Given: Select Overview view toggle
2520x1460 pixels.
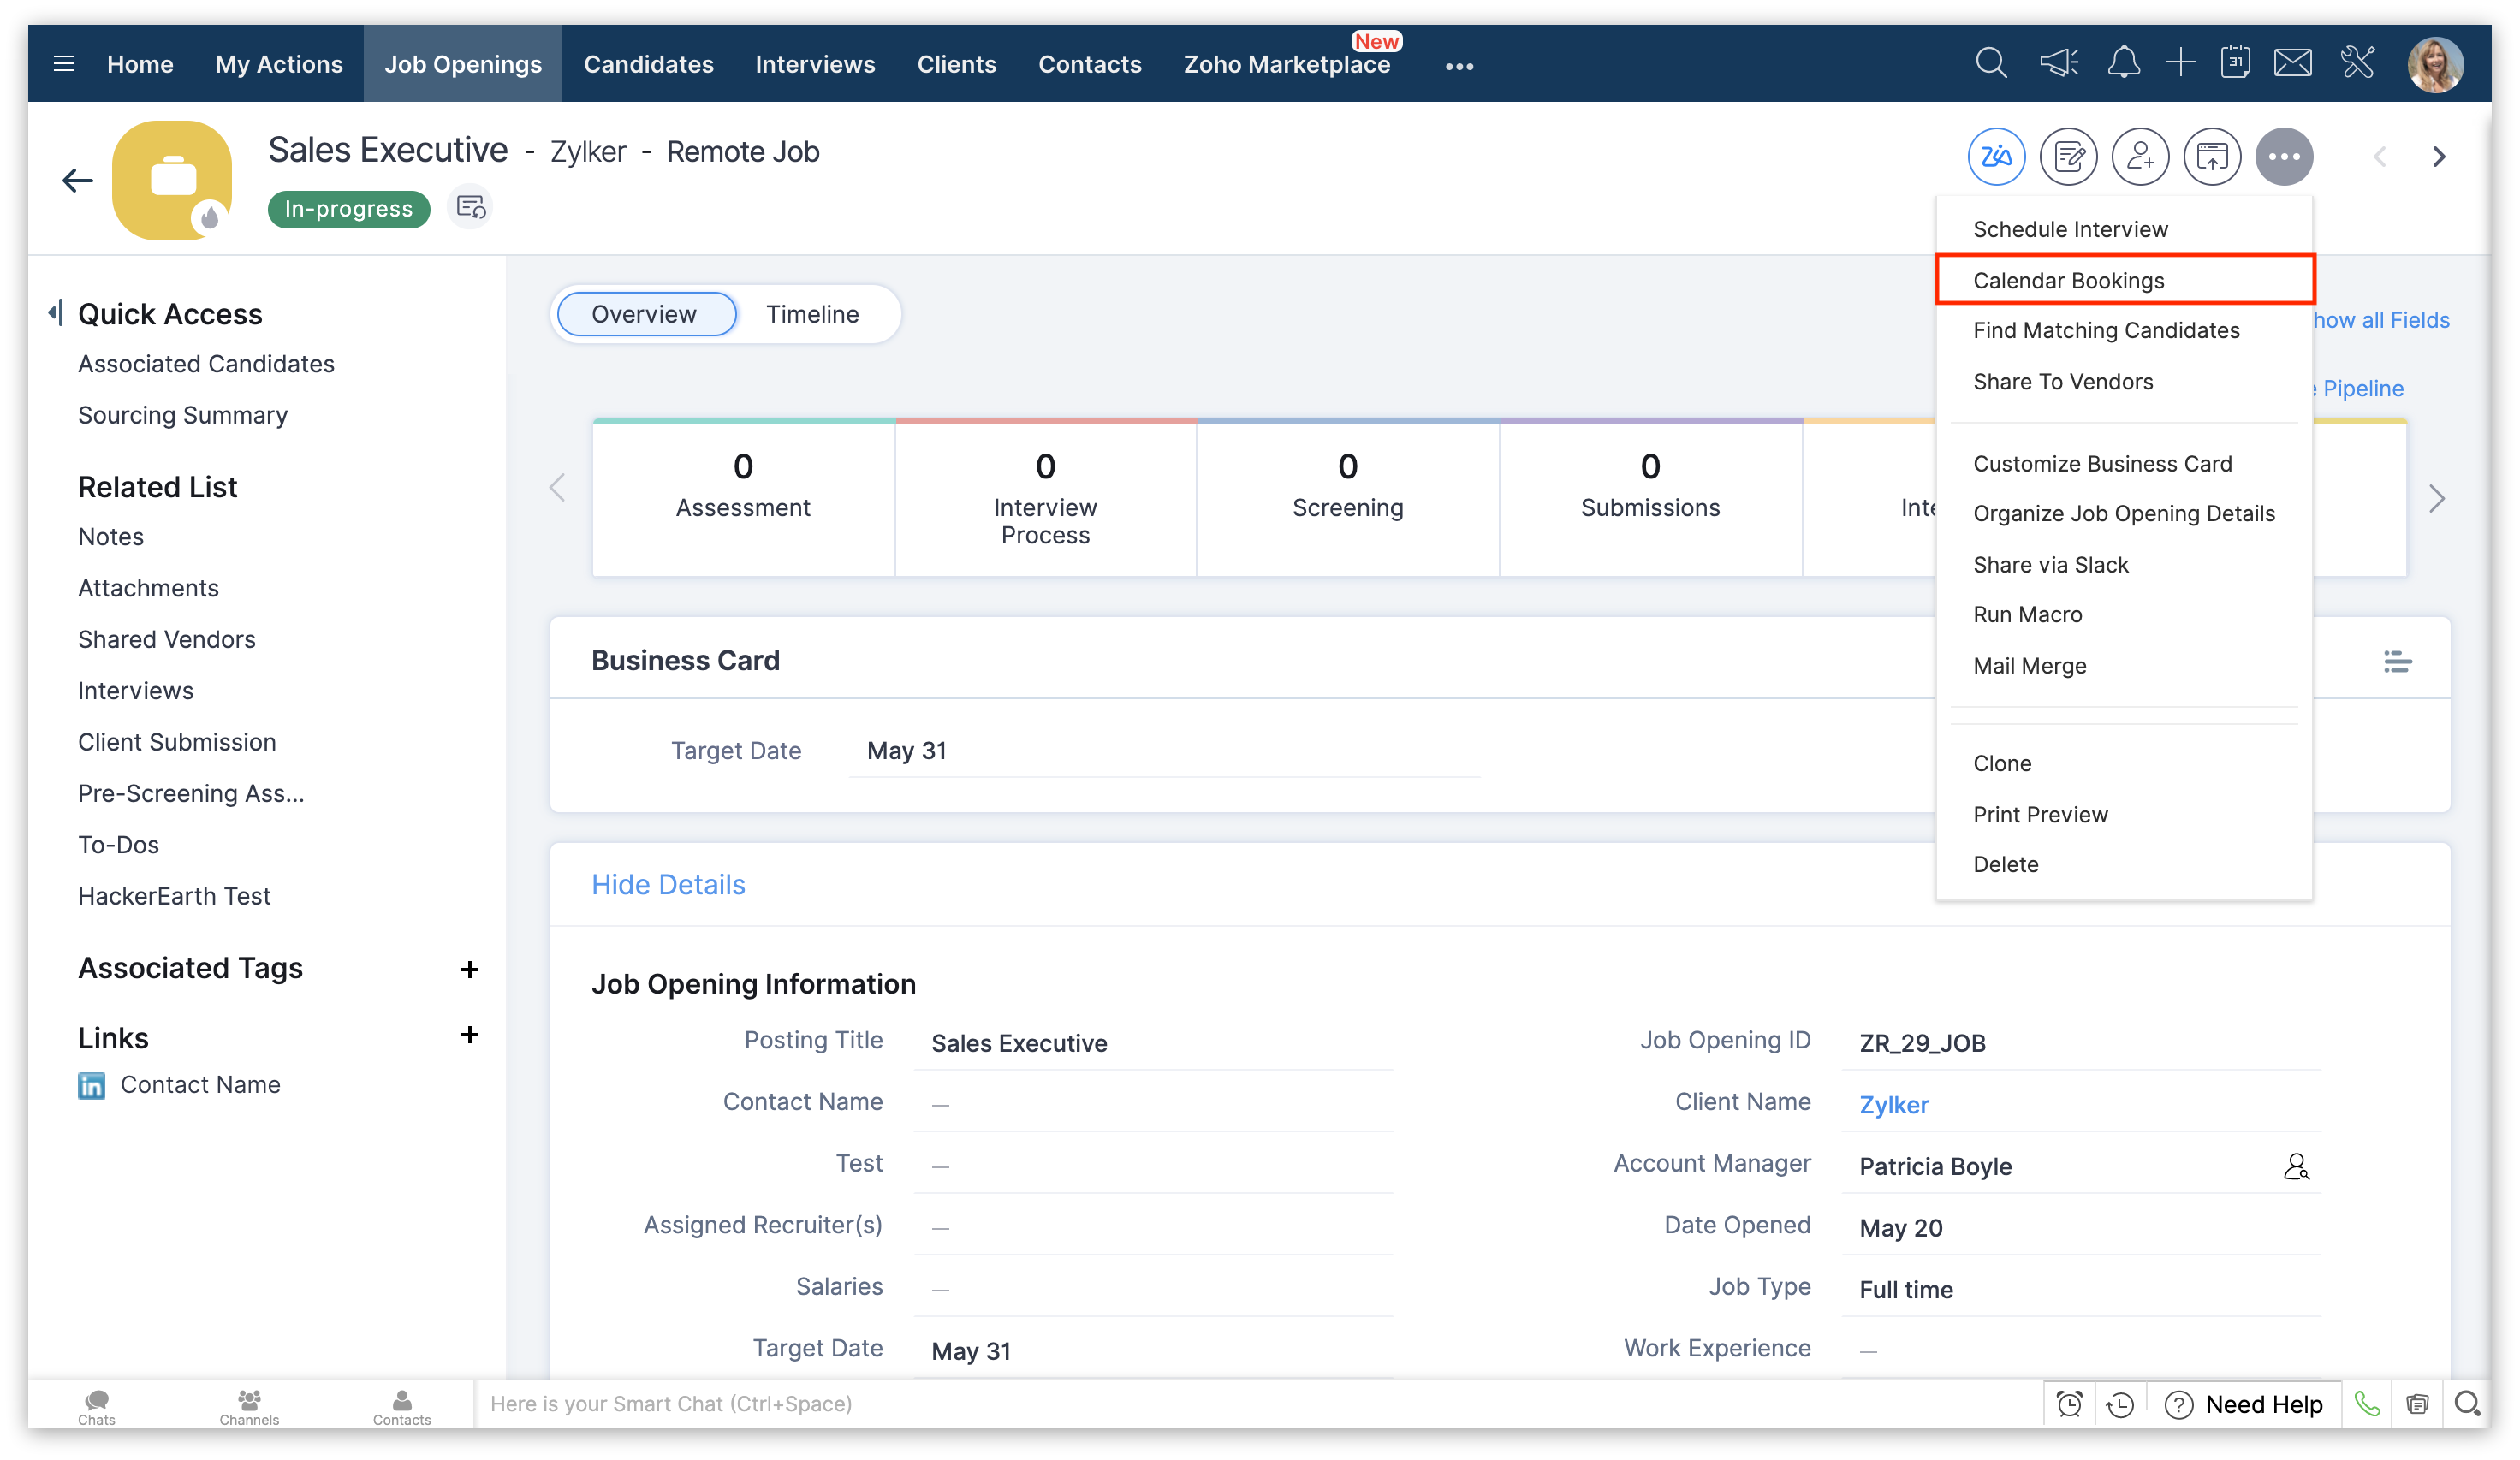Looking at the screenshot, I should 646,315.
